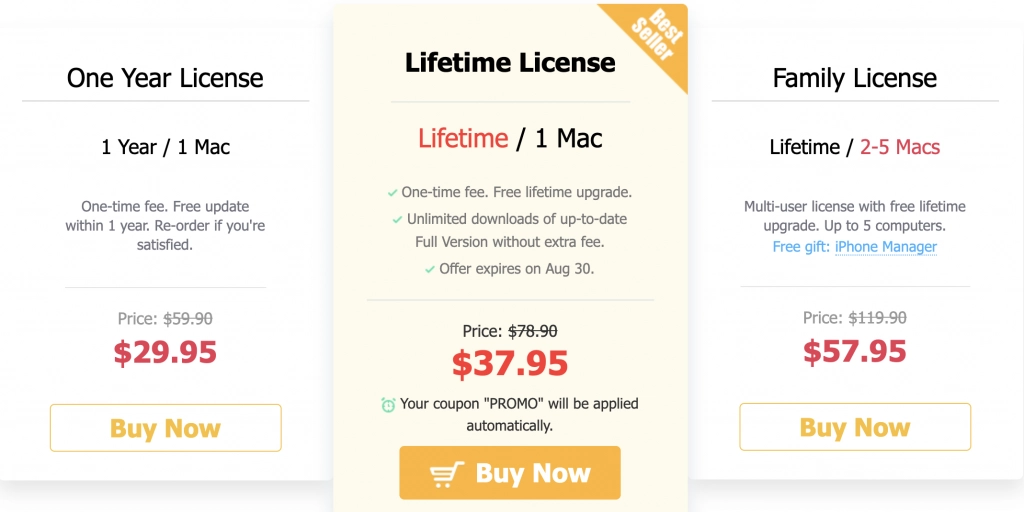Click the red 2-5 Macs text
The height and width of the screenshot is (512, 1024).
tap(900, 147)
